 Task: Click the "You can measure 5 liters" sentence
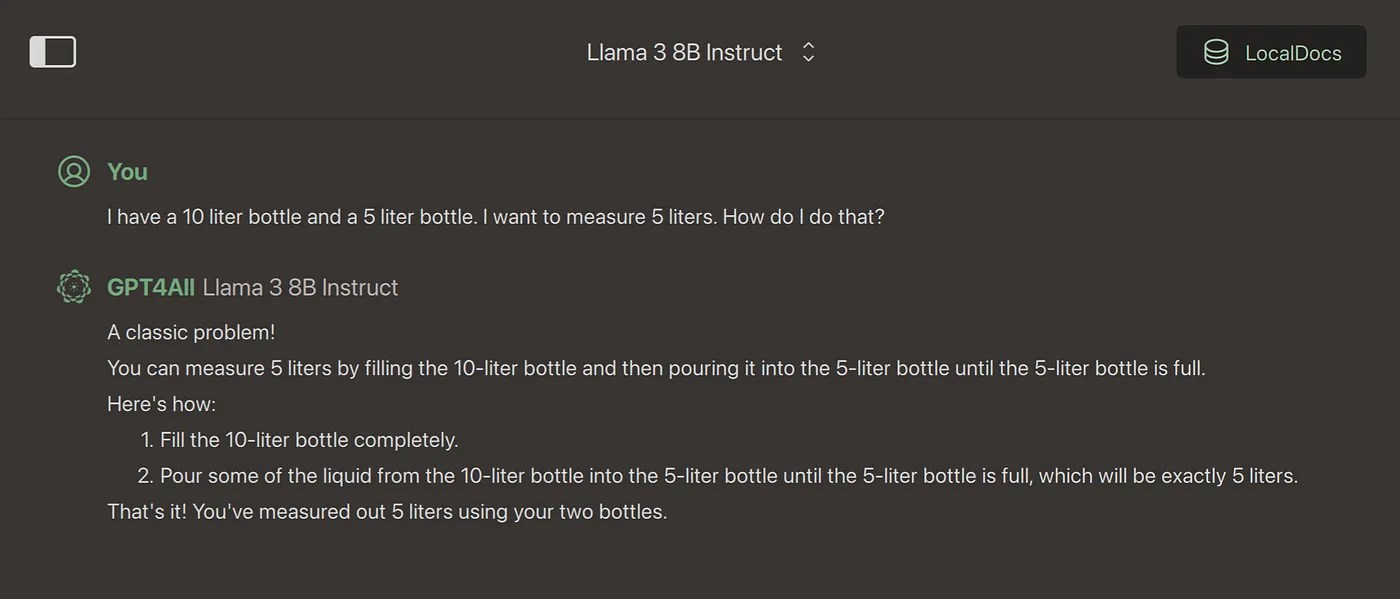pos(656,368)
